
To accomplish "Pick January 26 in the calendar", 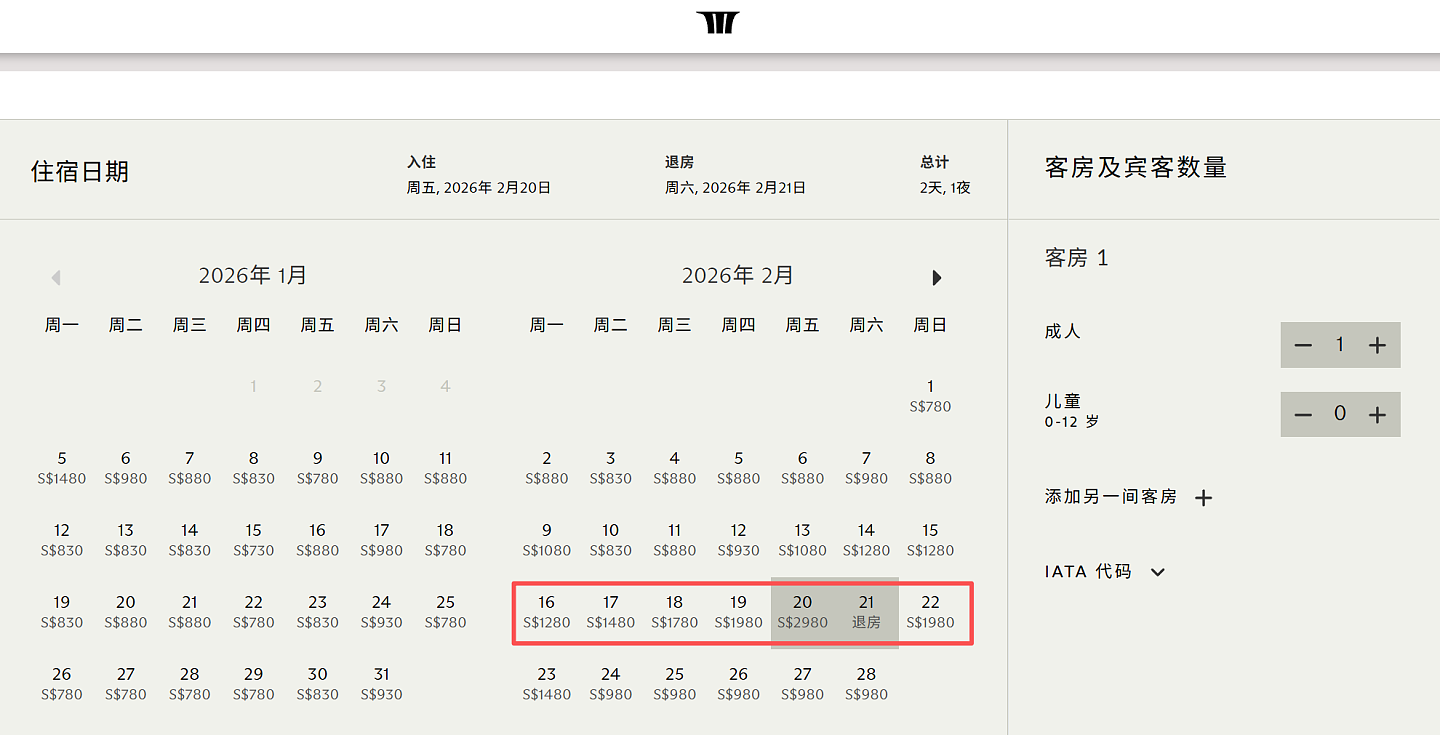I will pos(62,684).
